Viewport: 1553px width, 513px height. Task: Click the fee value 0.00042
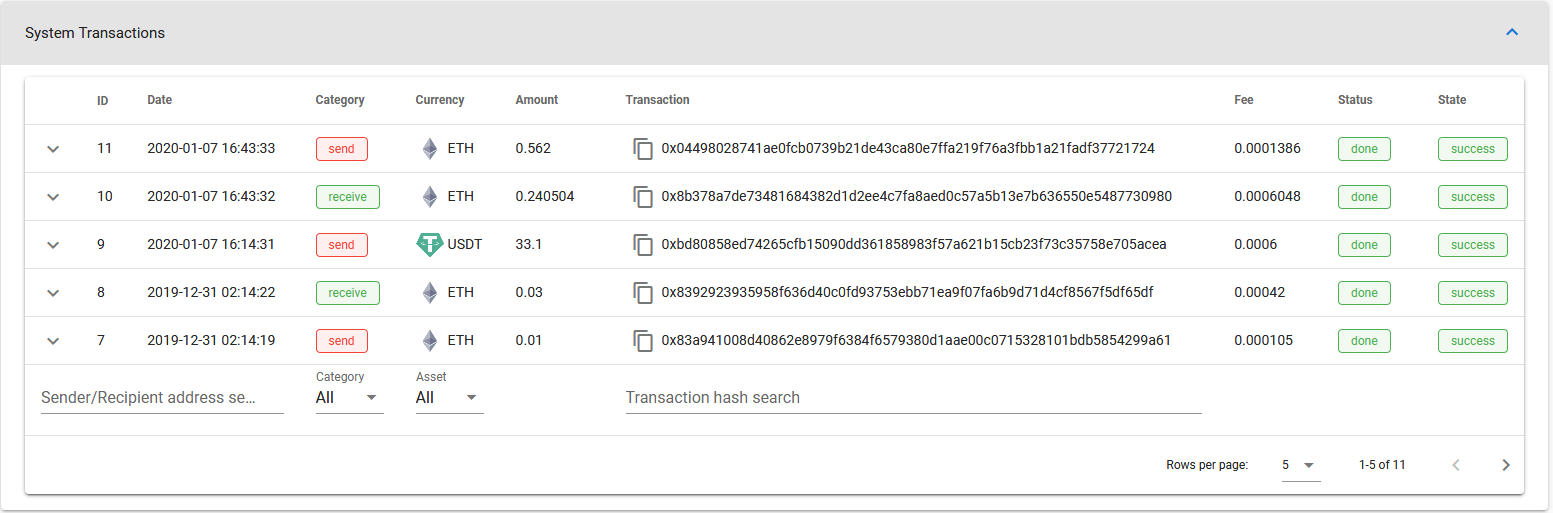1259,293
